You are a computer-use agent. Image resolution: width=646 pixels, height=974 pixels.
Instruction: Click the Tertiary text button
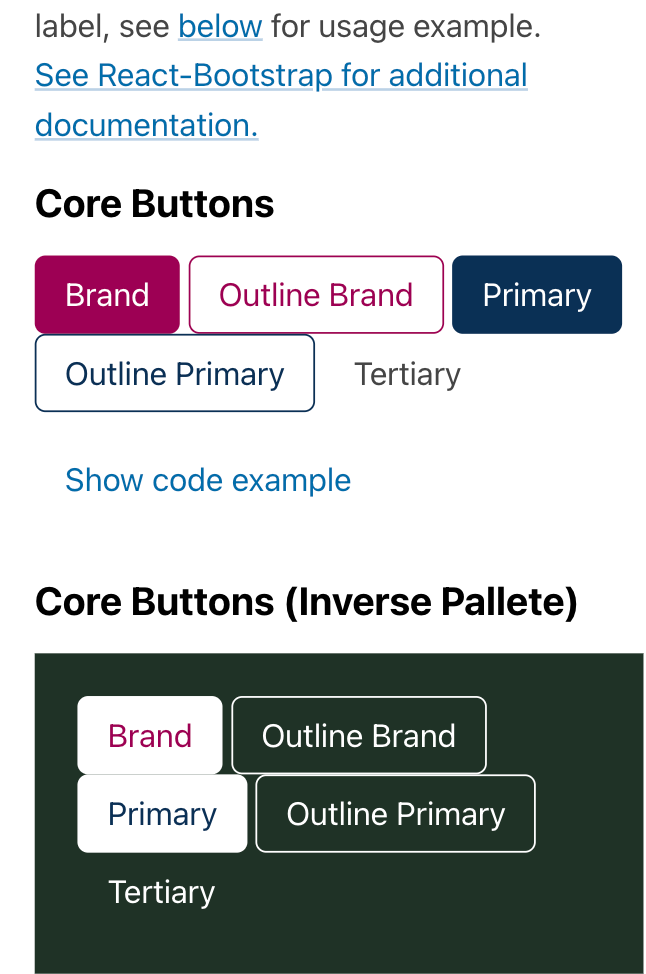point(407,373)
